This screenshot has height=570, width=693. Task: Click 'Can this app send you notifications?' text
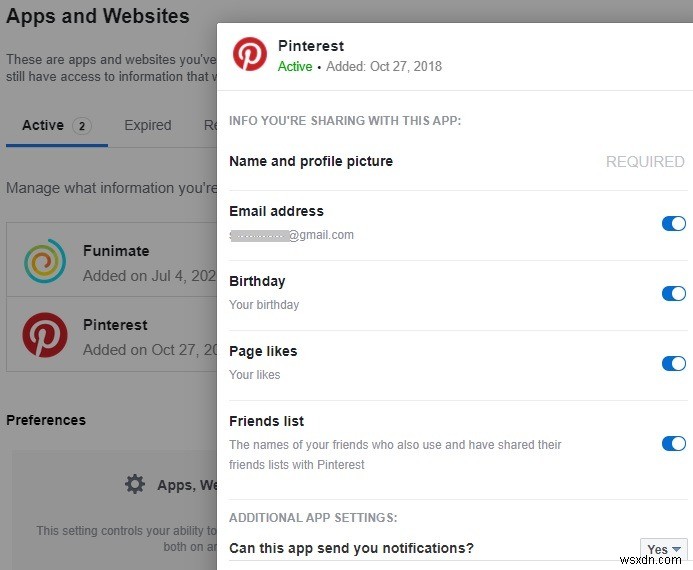click(351, 548)
